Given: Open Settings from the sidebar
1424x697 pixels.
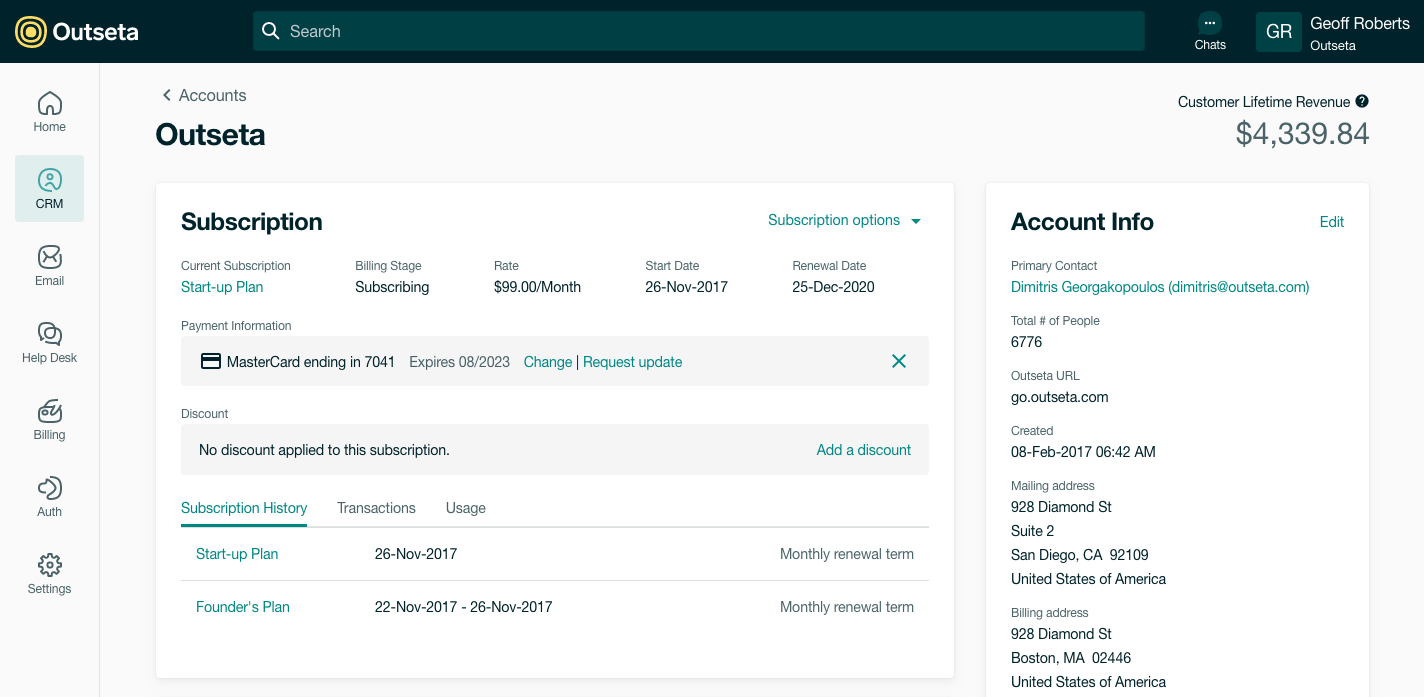Looking at the screenshot, I should click(49, 573).
